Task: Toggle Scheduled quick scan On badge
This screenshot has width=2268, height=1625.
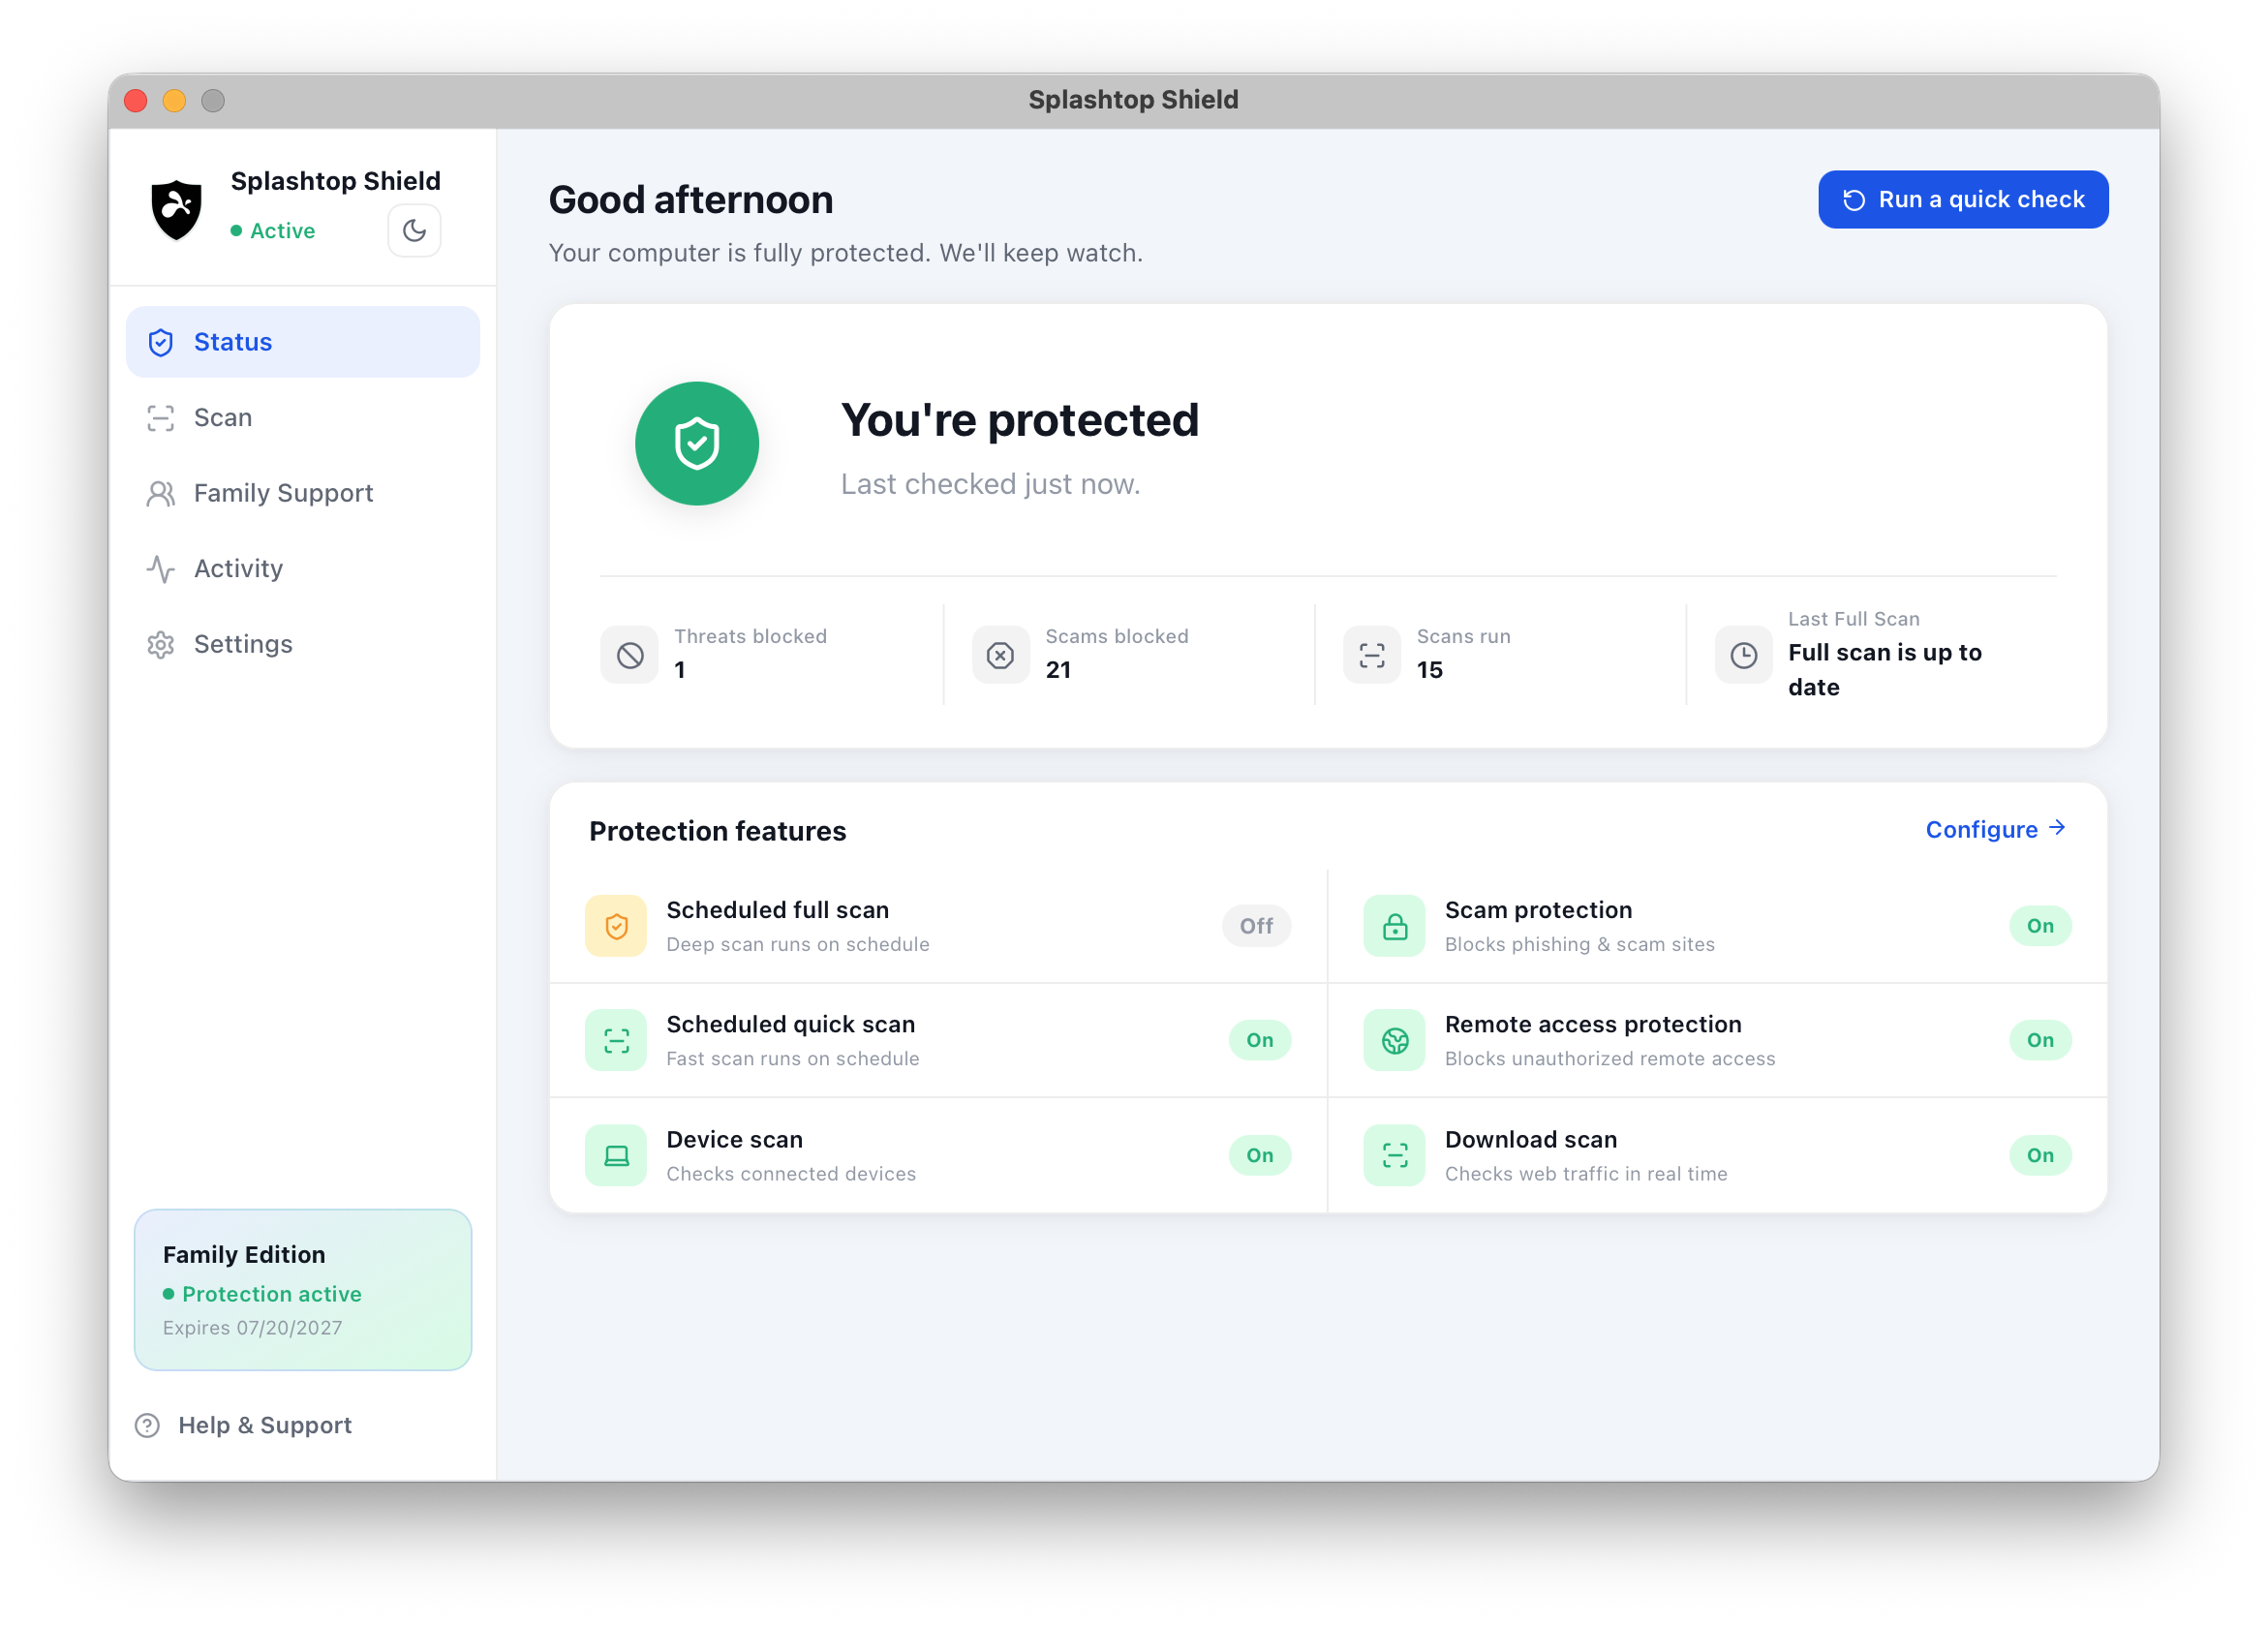Action: (x=1260, y=1040)
